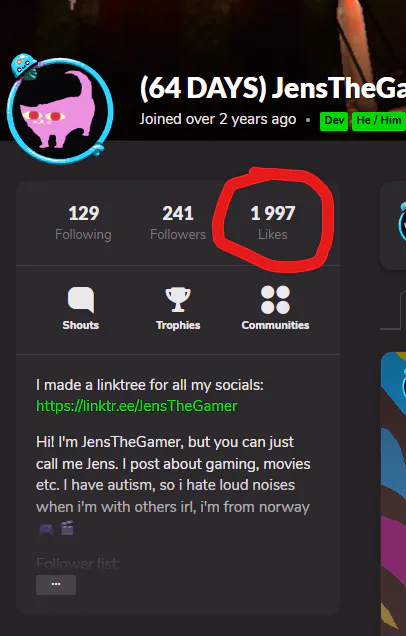Click the Communities label text
This screenshot has height=636, width=406.
(275, 325)
